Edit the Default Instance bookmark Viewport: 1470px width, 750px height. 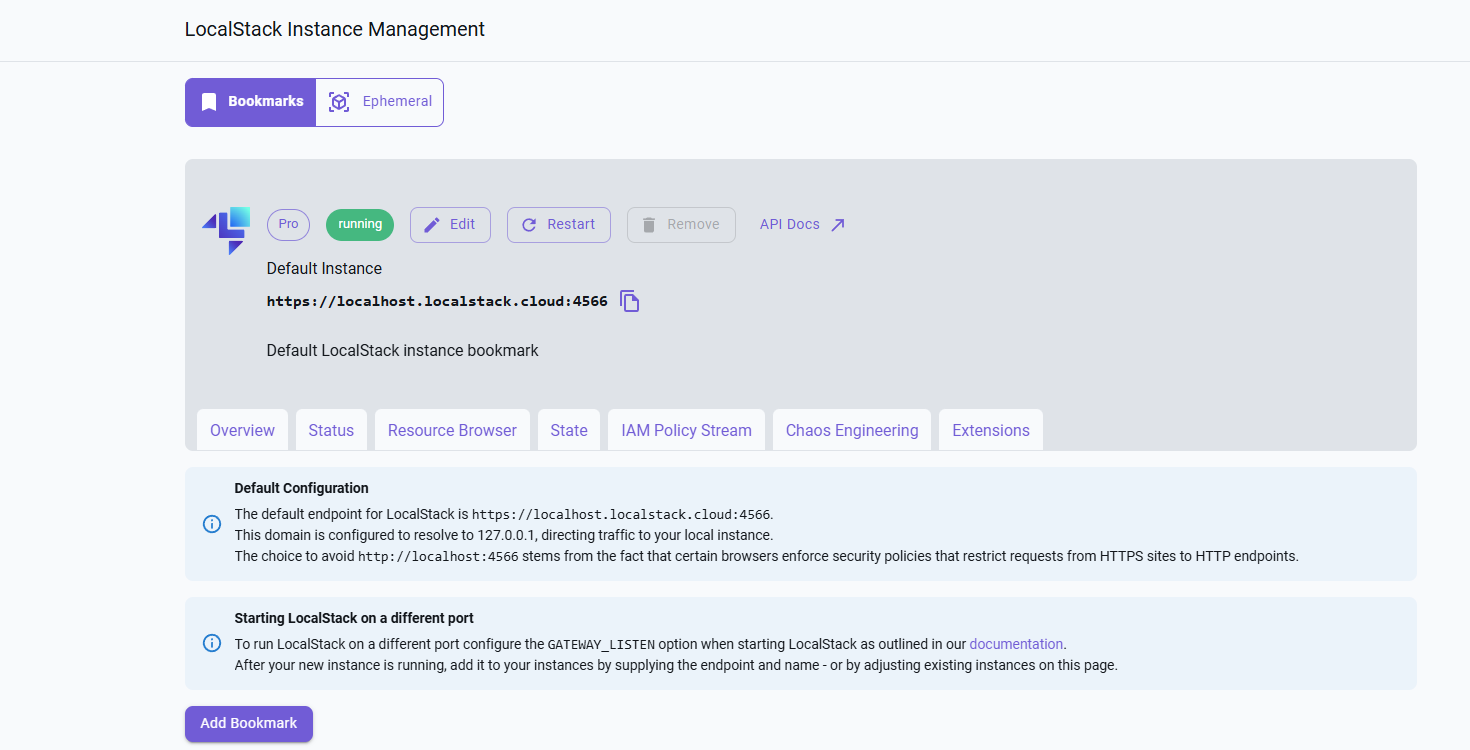pyautogui.click(x=450, y=225)
